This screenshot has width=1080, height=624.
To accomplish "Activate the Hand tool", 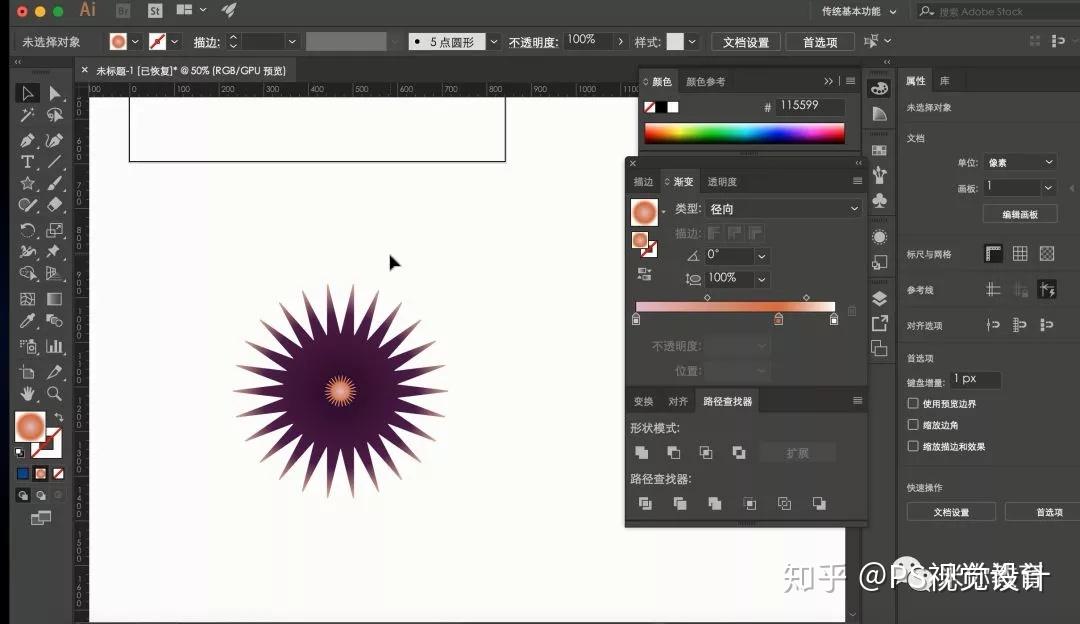I will coord(27,393).
